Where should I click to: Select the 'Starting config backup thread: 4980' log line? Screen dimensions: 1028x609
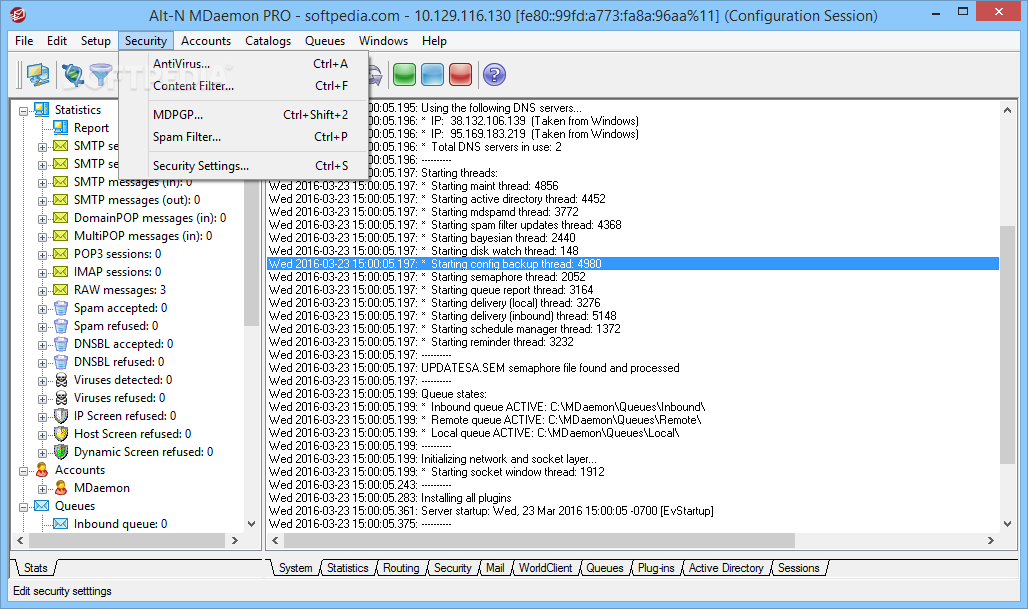tap(633, 264)
